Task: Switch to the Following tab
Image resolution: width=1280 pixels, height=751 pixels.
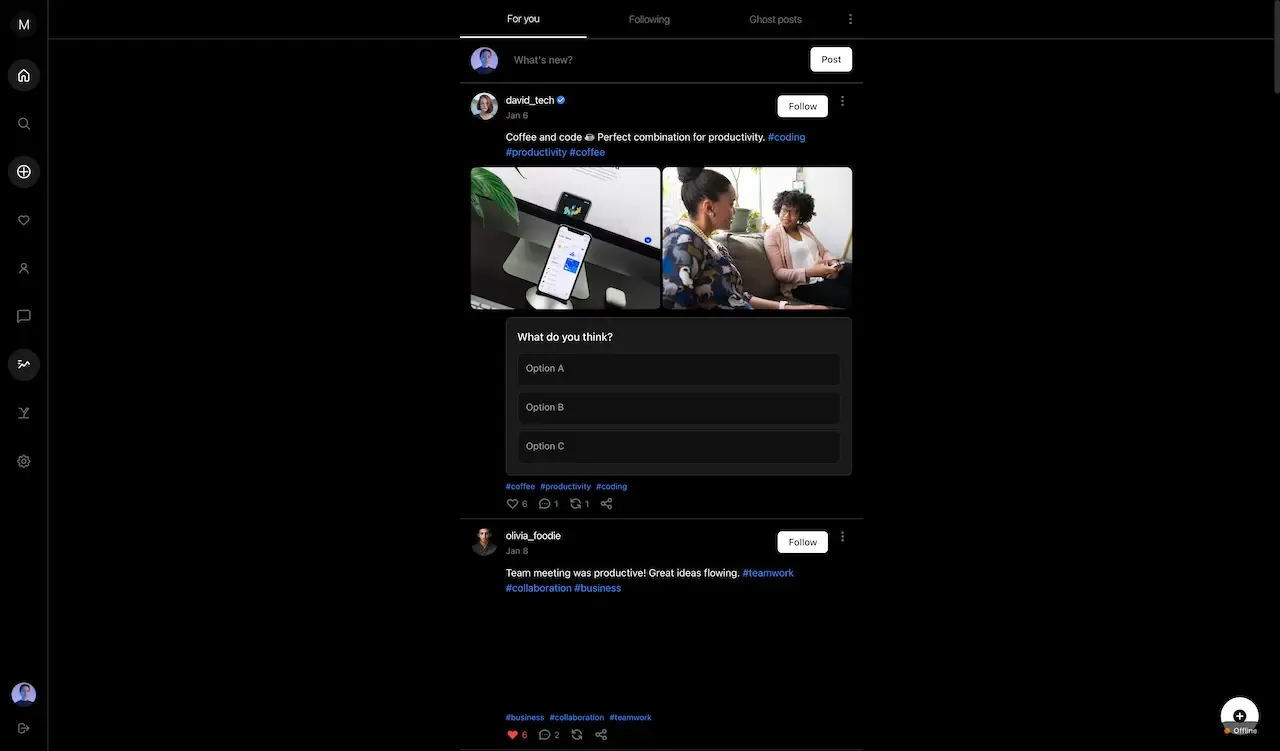Action: click(x=649, y=19)
